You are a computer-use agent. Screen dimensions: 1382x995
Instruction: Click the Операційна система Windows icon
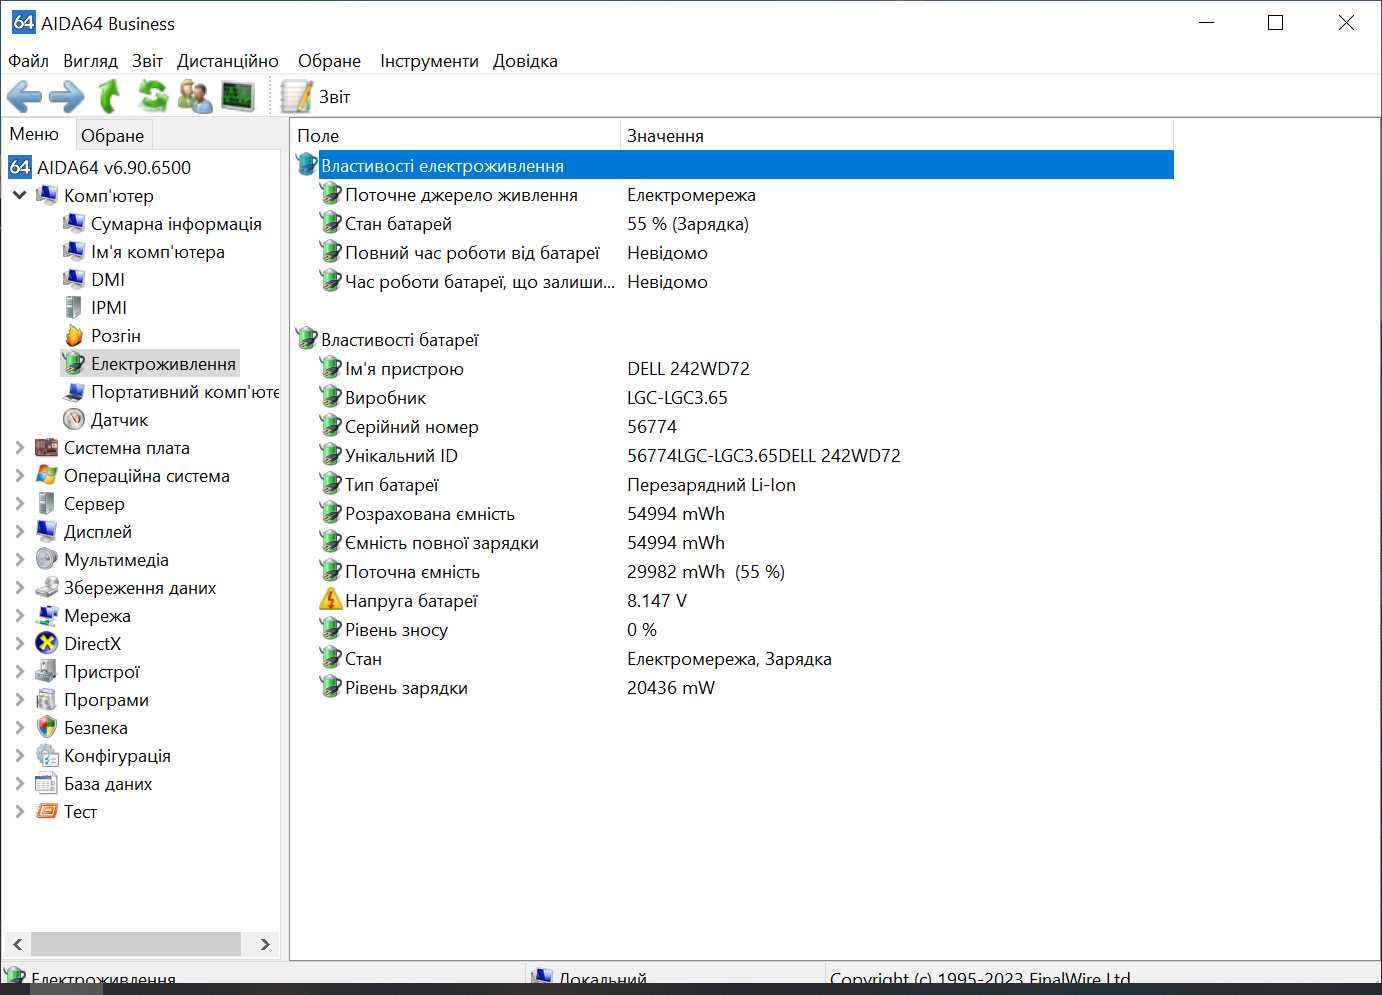coord(46,476)
